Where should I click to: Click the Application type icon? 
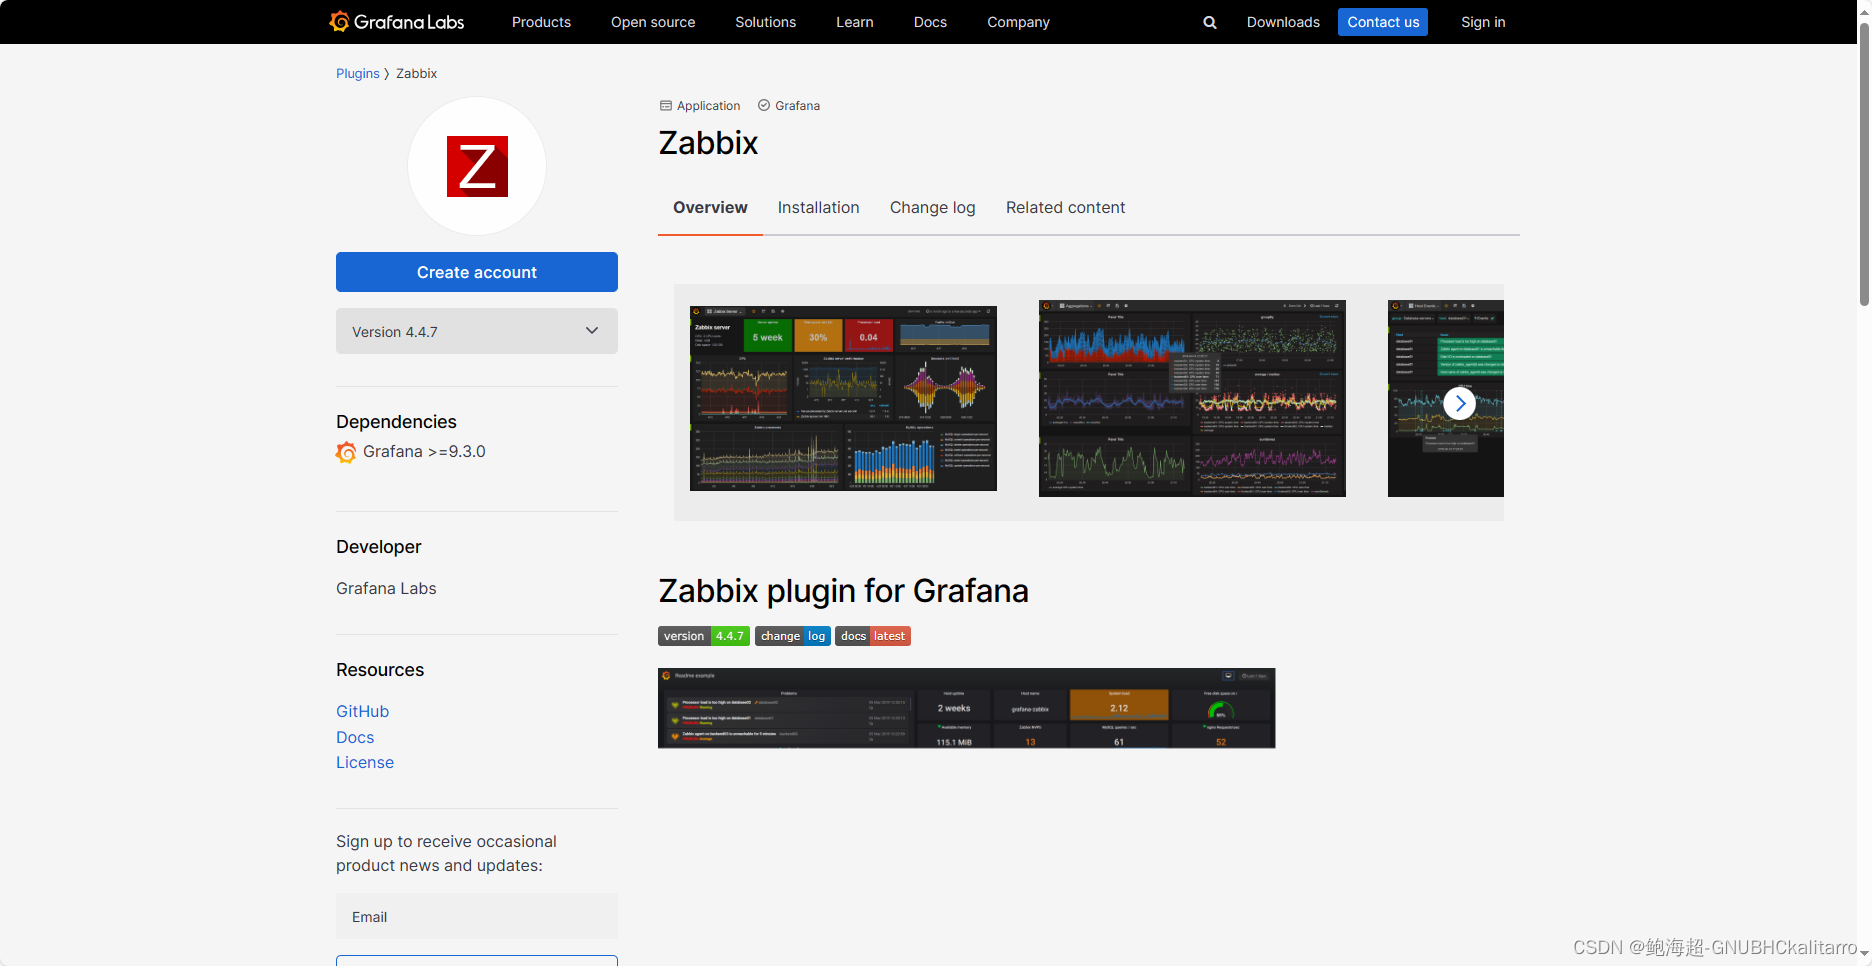coord(665,106)
